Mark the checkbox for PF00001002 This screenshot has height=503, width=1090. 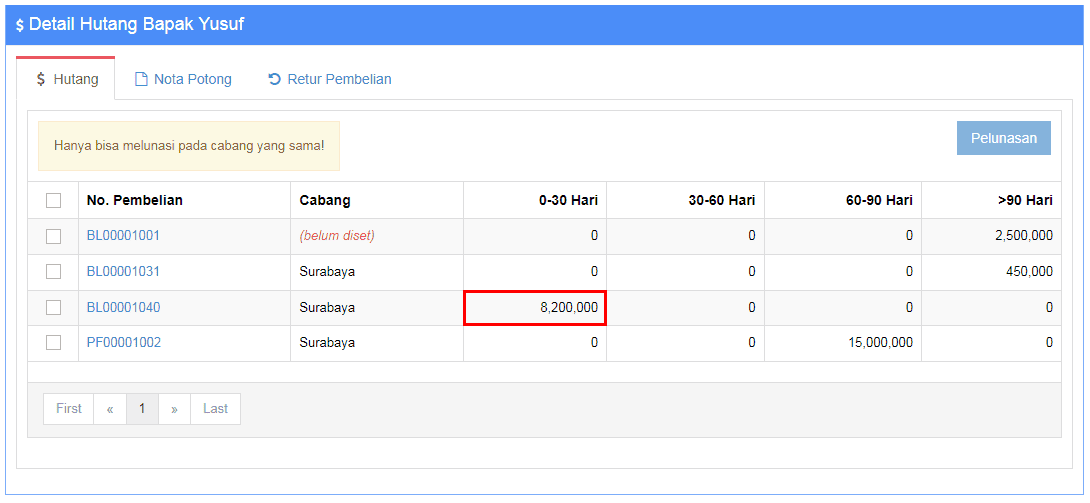tap(53, 343)
